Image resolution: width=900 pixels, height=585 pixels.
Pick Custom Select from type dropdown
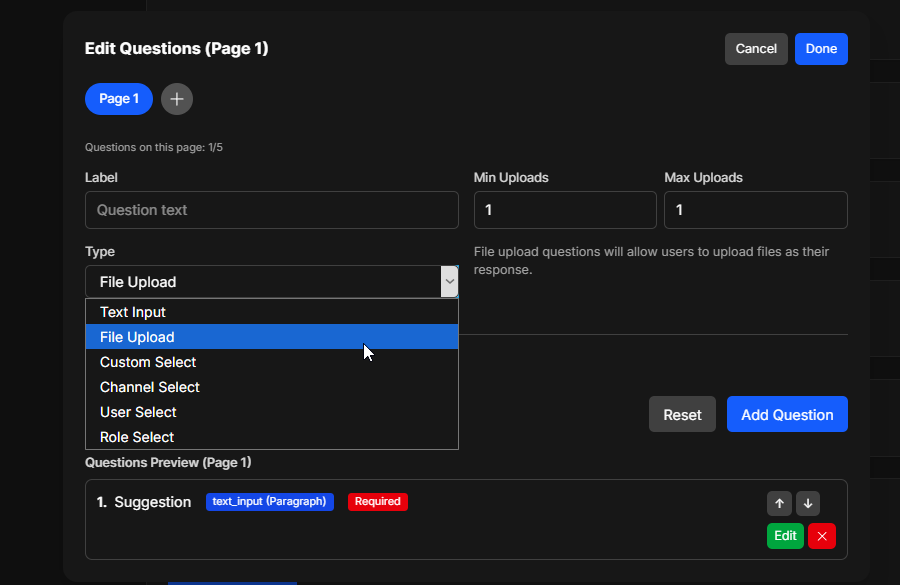(x=148, y=362)
